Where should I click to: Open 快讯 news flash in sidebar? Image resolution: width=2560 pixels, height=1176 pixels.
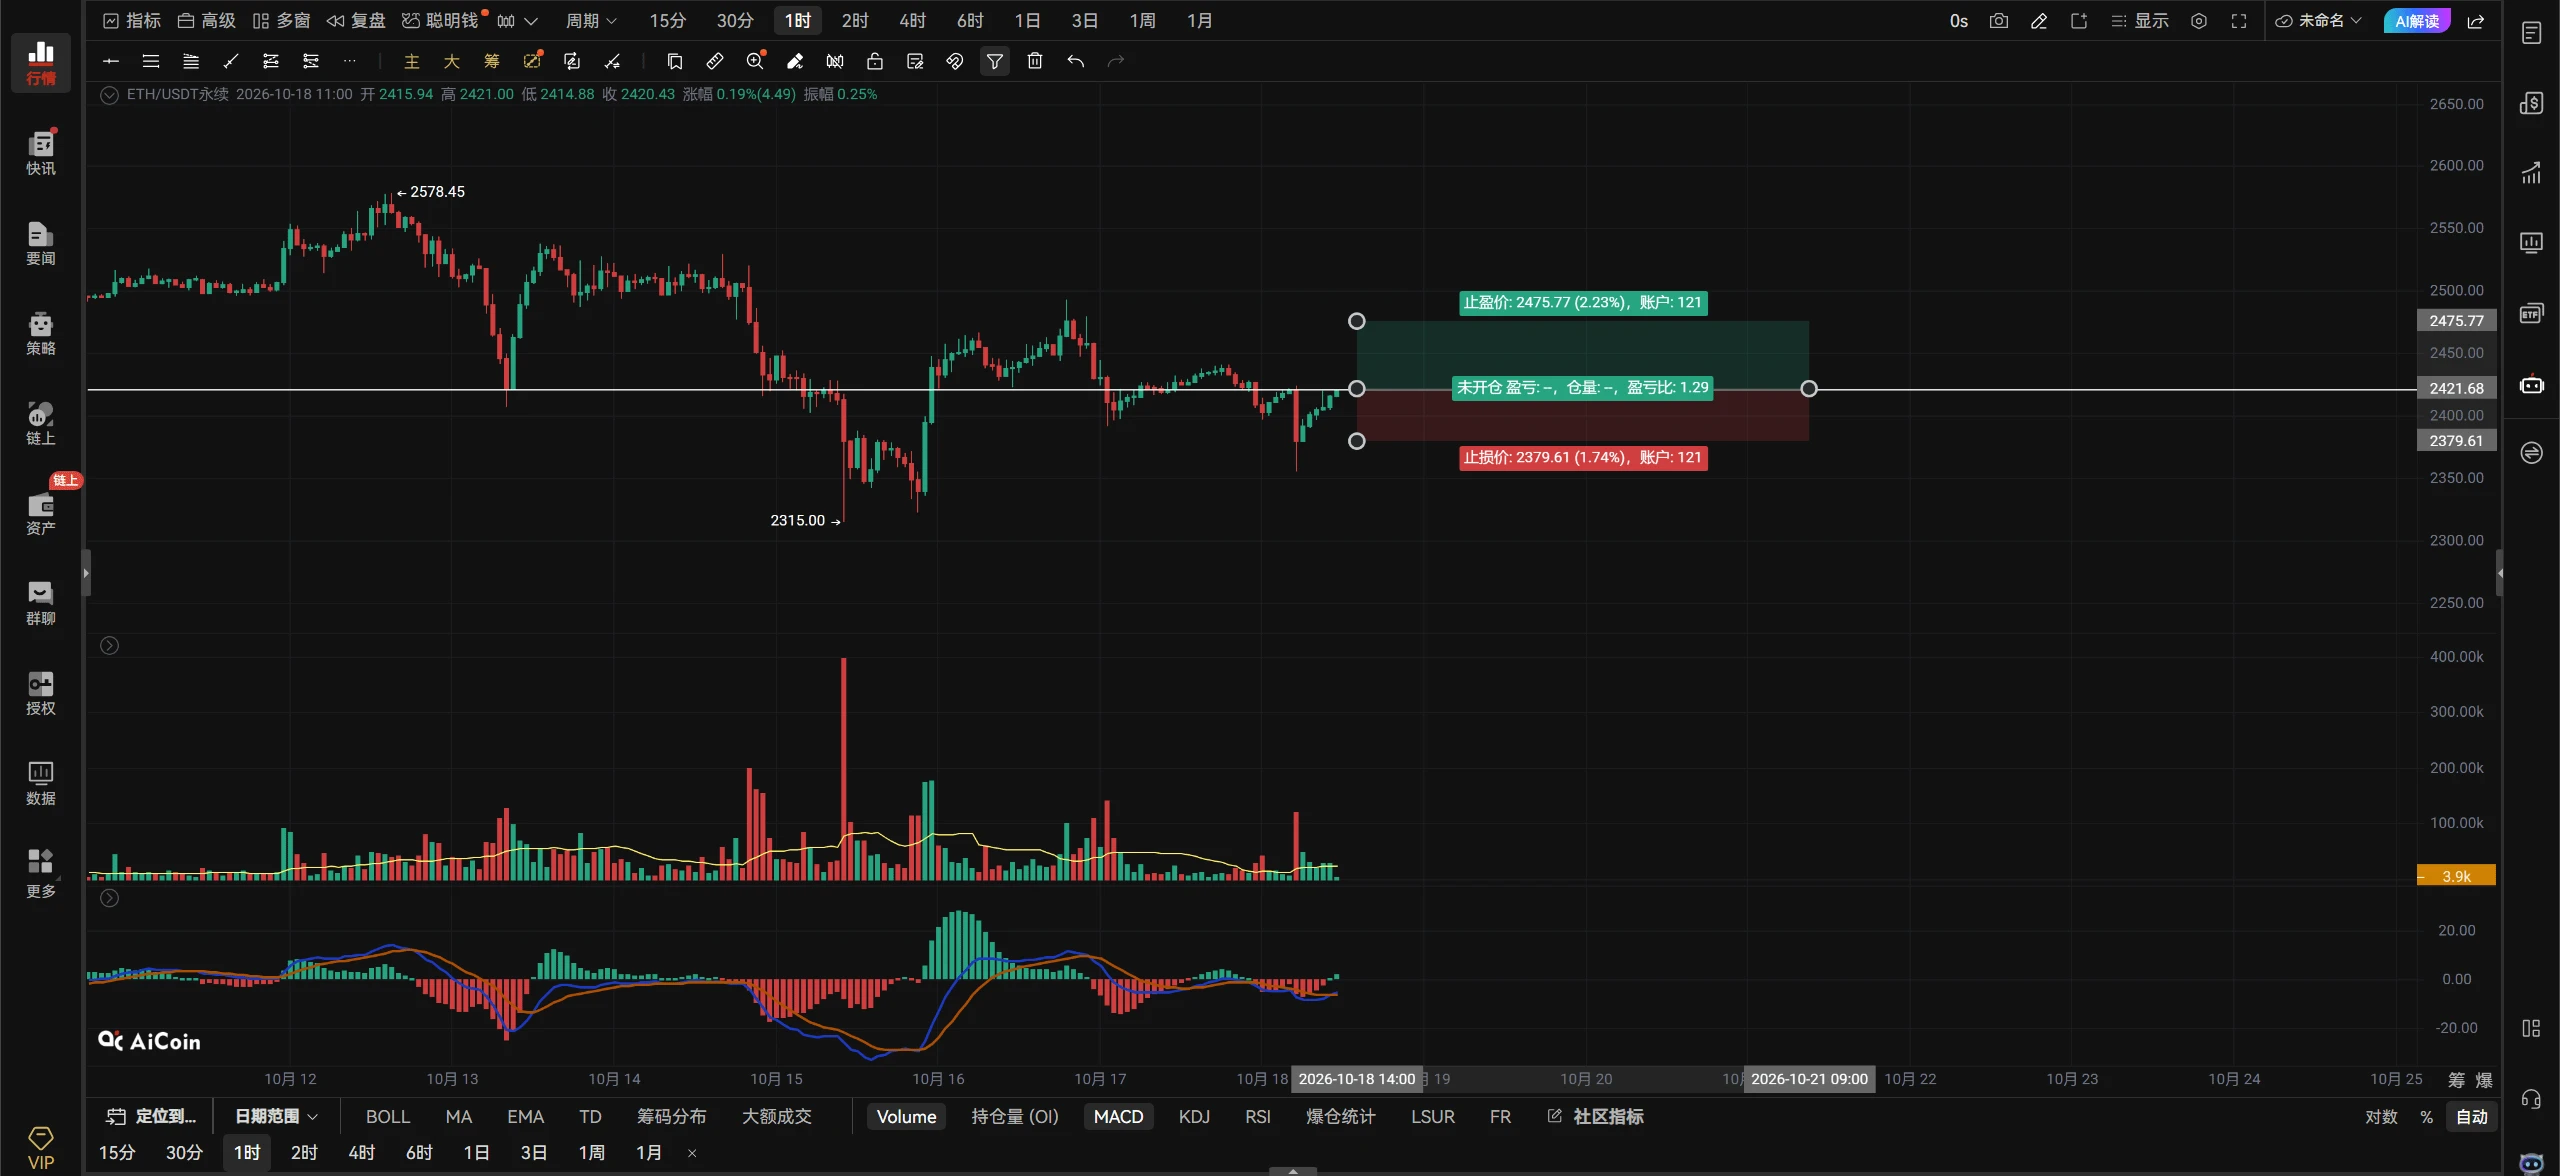coord(41,152)
